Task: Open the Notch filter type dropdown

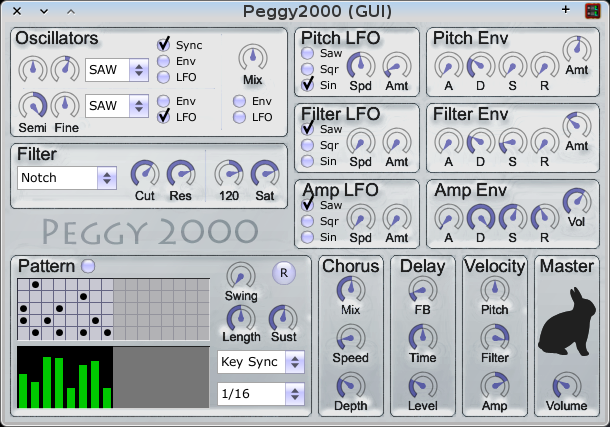Action: (67, 178)
